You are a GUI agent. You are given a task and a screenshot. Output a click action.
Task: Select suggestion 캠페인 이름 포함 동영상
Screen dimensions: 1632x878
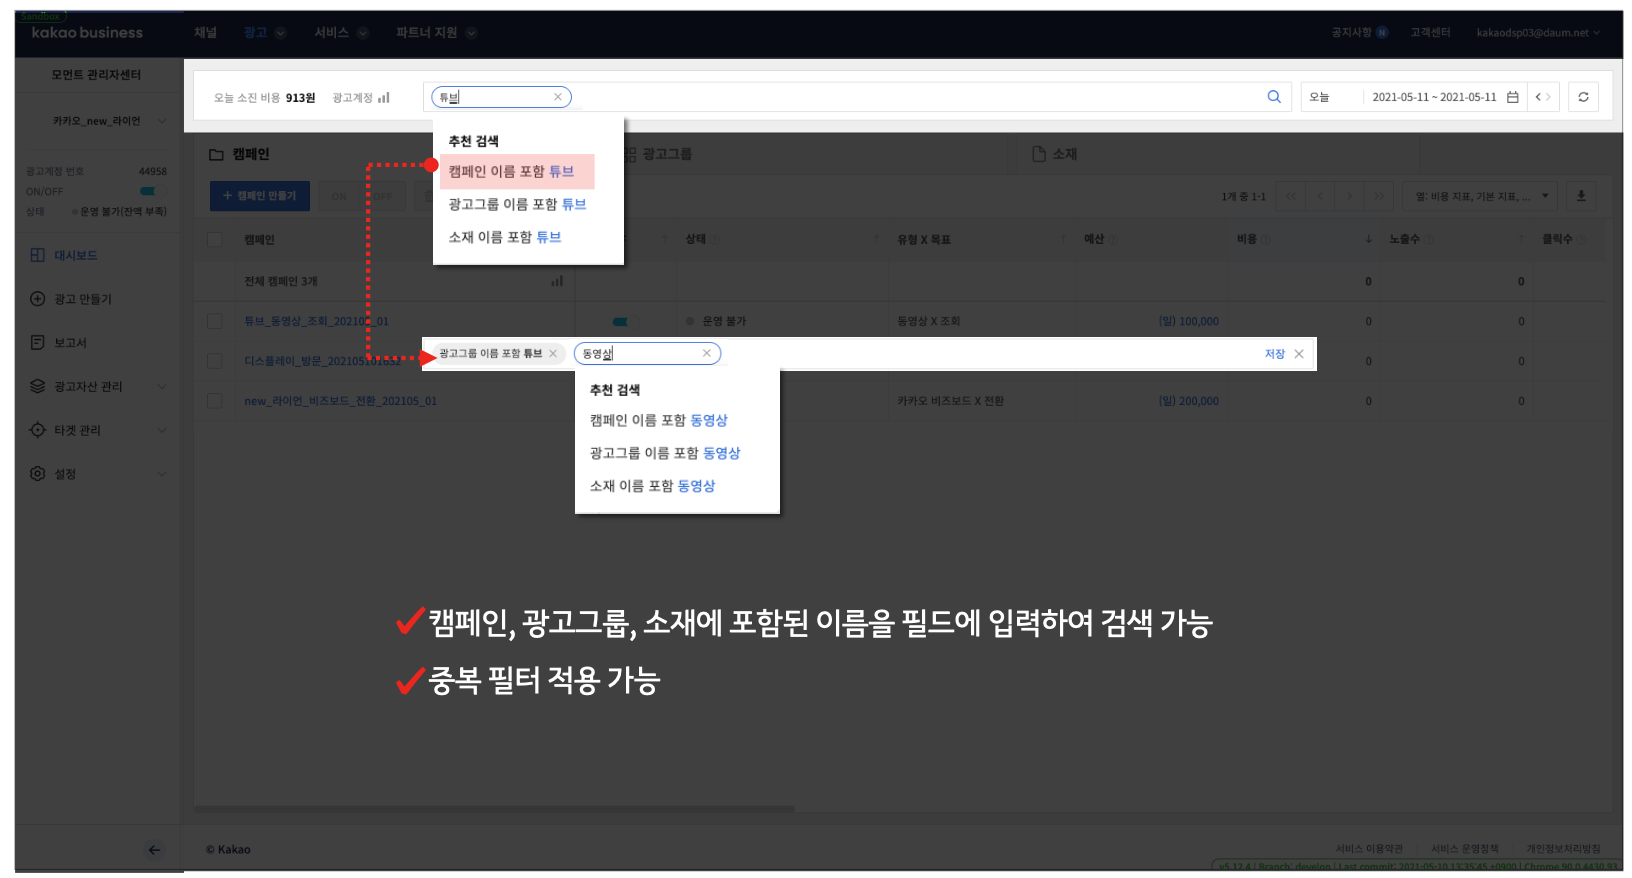coord(659,420)
